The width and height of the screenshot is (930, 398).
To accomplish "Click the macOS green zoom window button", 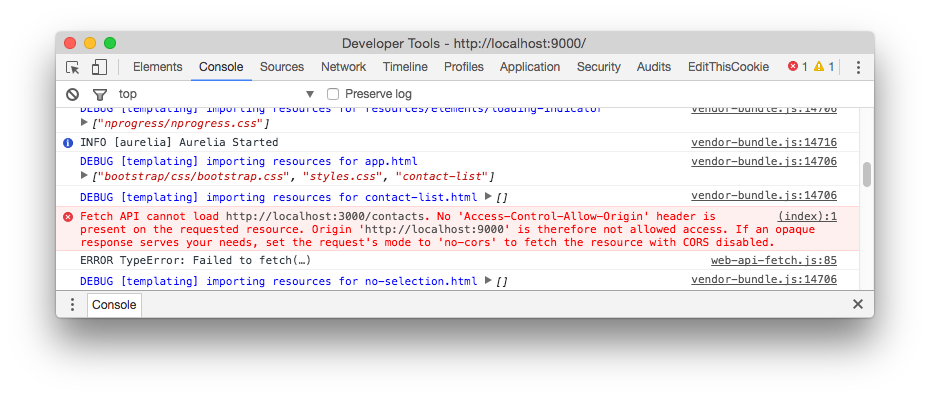I will (x=110, y=43).
